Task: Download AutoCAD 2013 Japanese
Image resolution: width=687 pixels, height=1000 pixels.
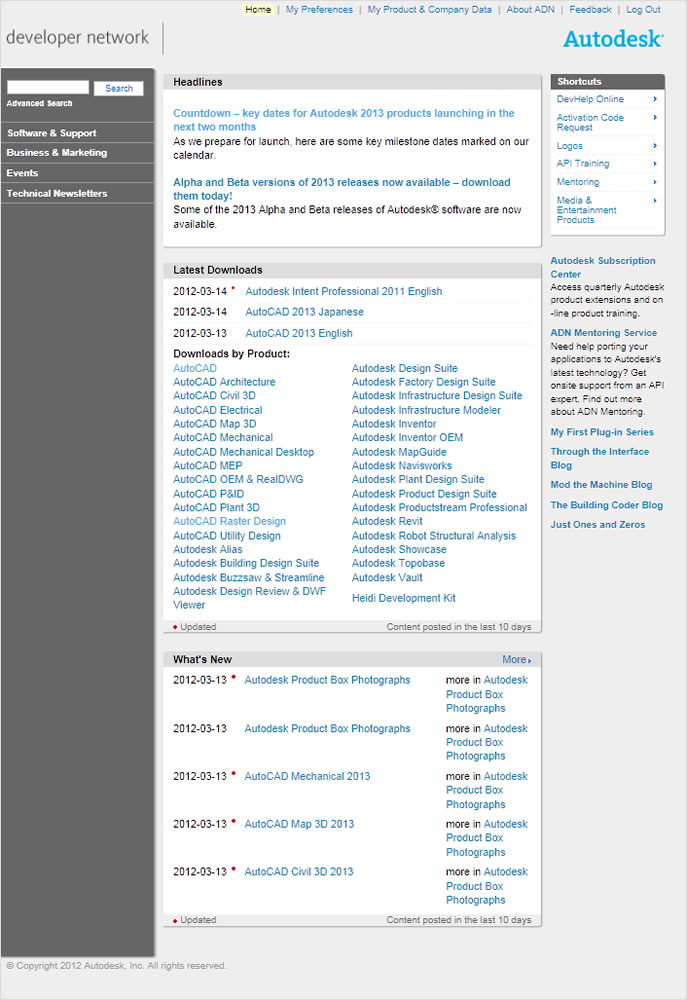Action: pyautogui.click(x=304, y=312)
